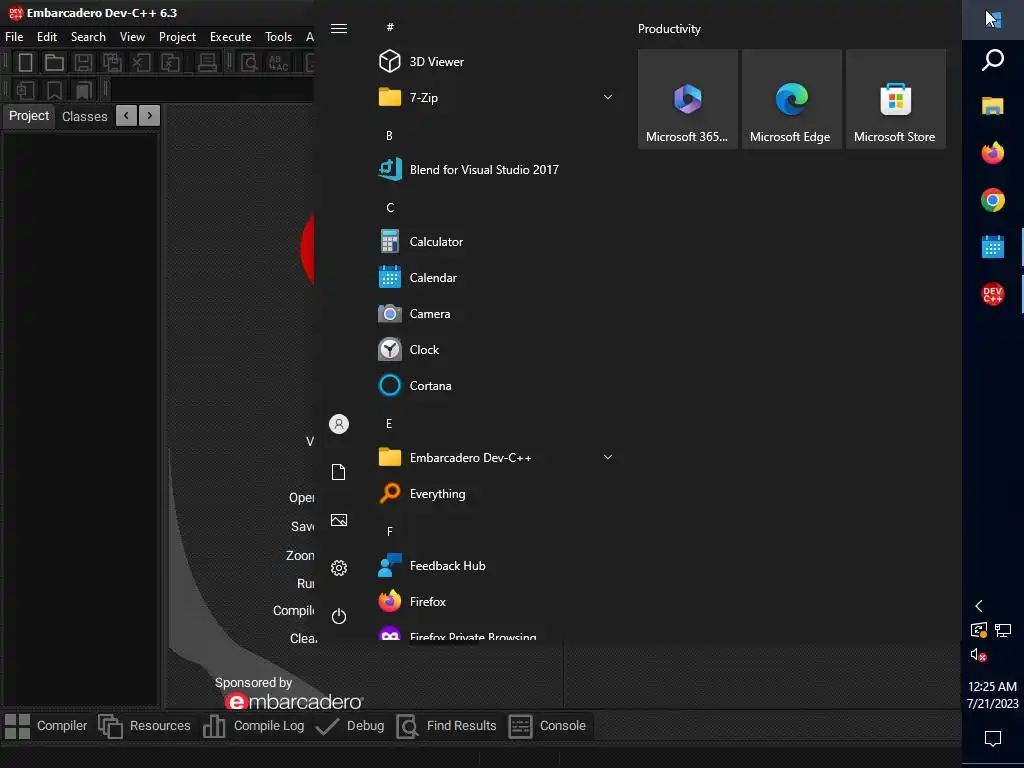Open the Compile Log bottom tab
1024x768 pixels.
click(253, 726)
